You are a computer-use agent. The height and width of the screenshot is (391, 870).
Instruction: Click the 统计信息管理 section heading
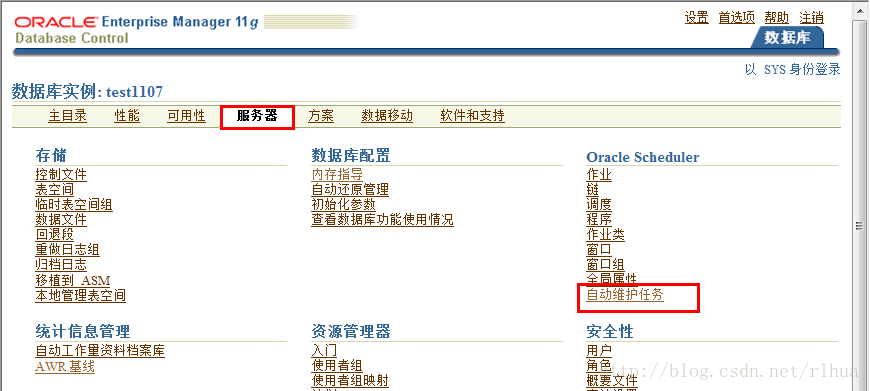point(83,332)
